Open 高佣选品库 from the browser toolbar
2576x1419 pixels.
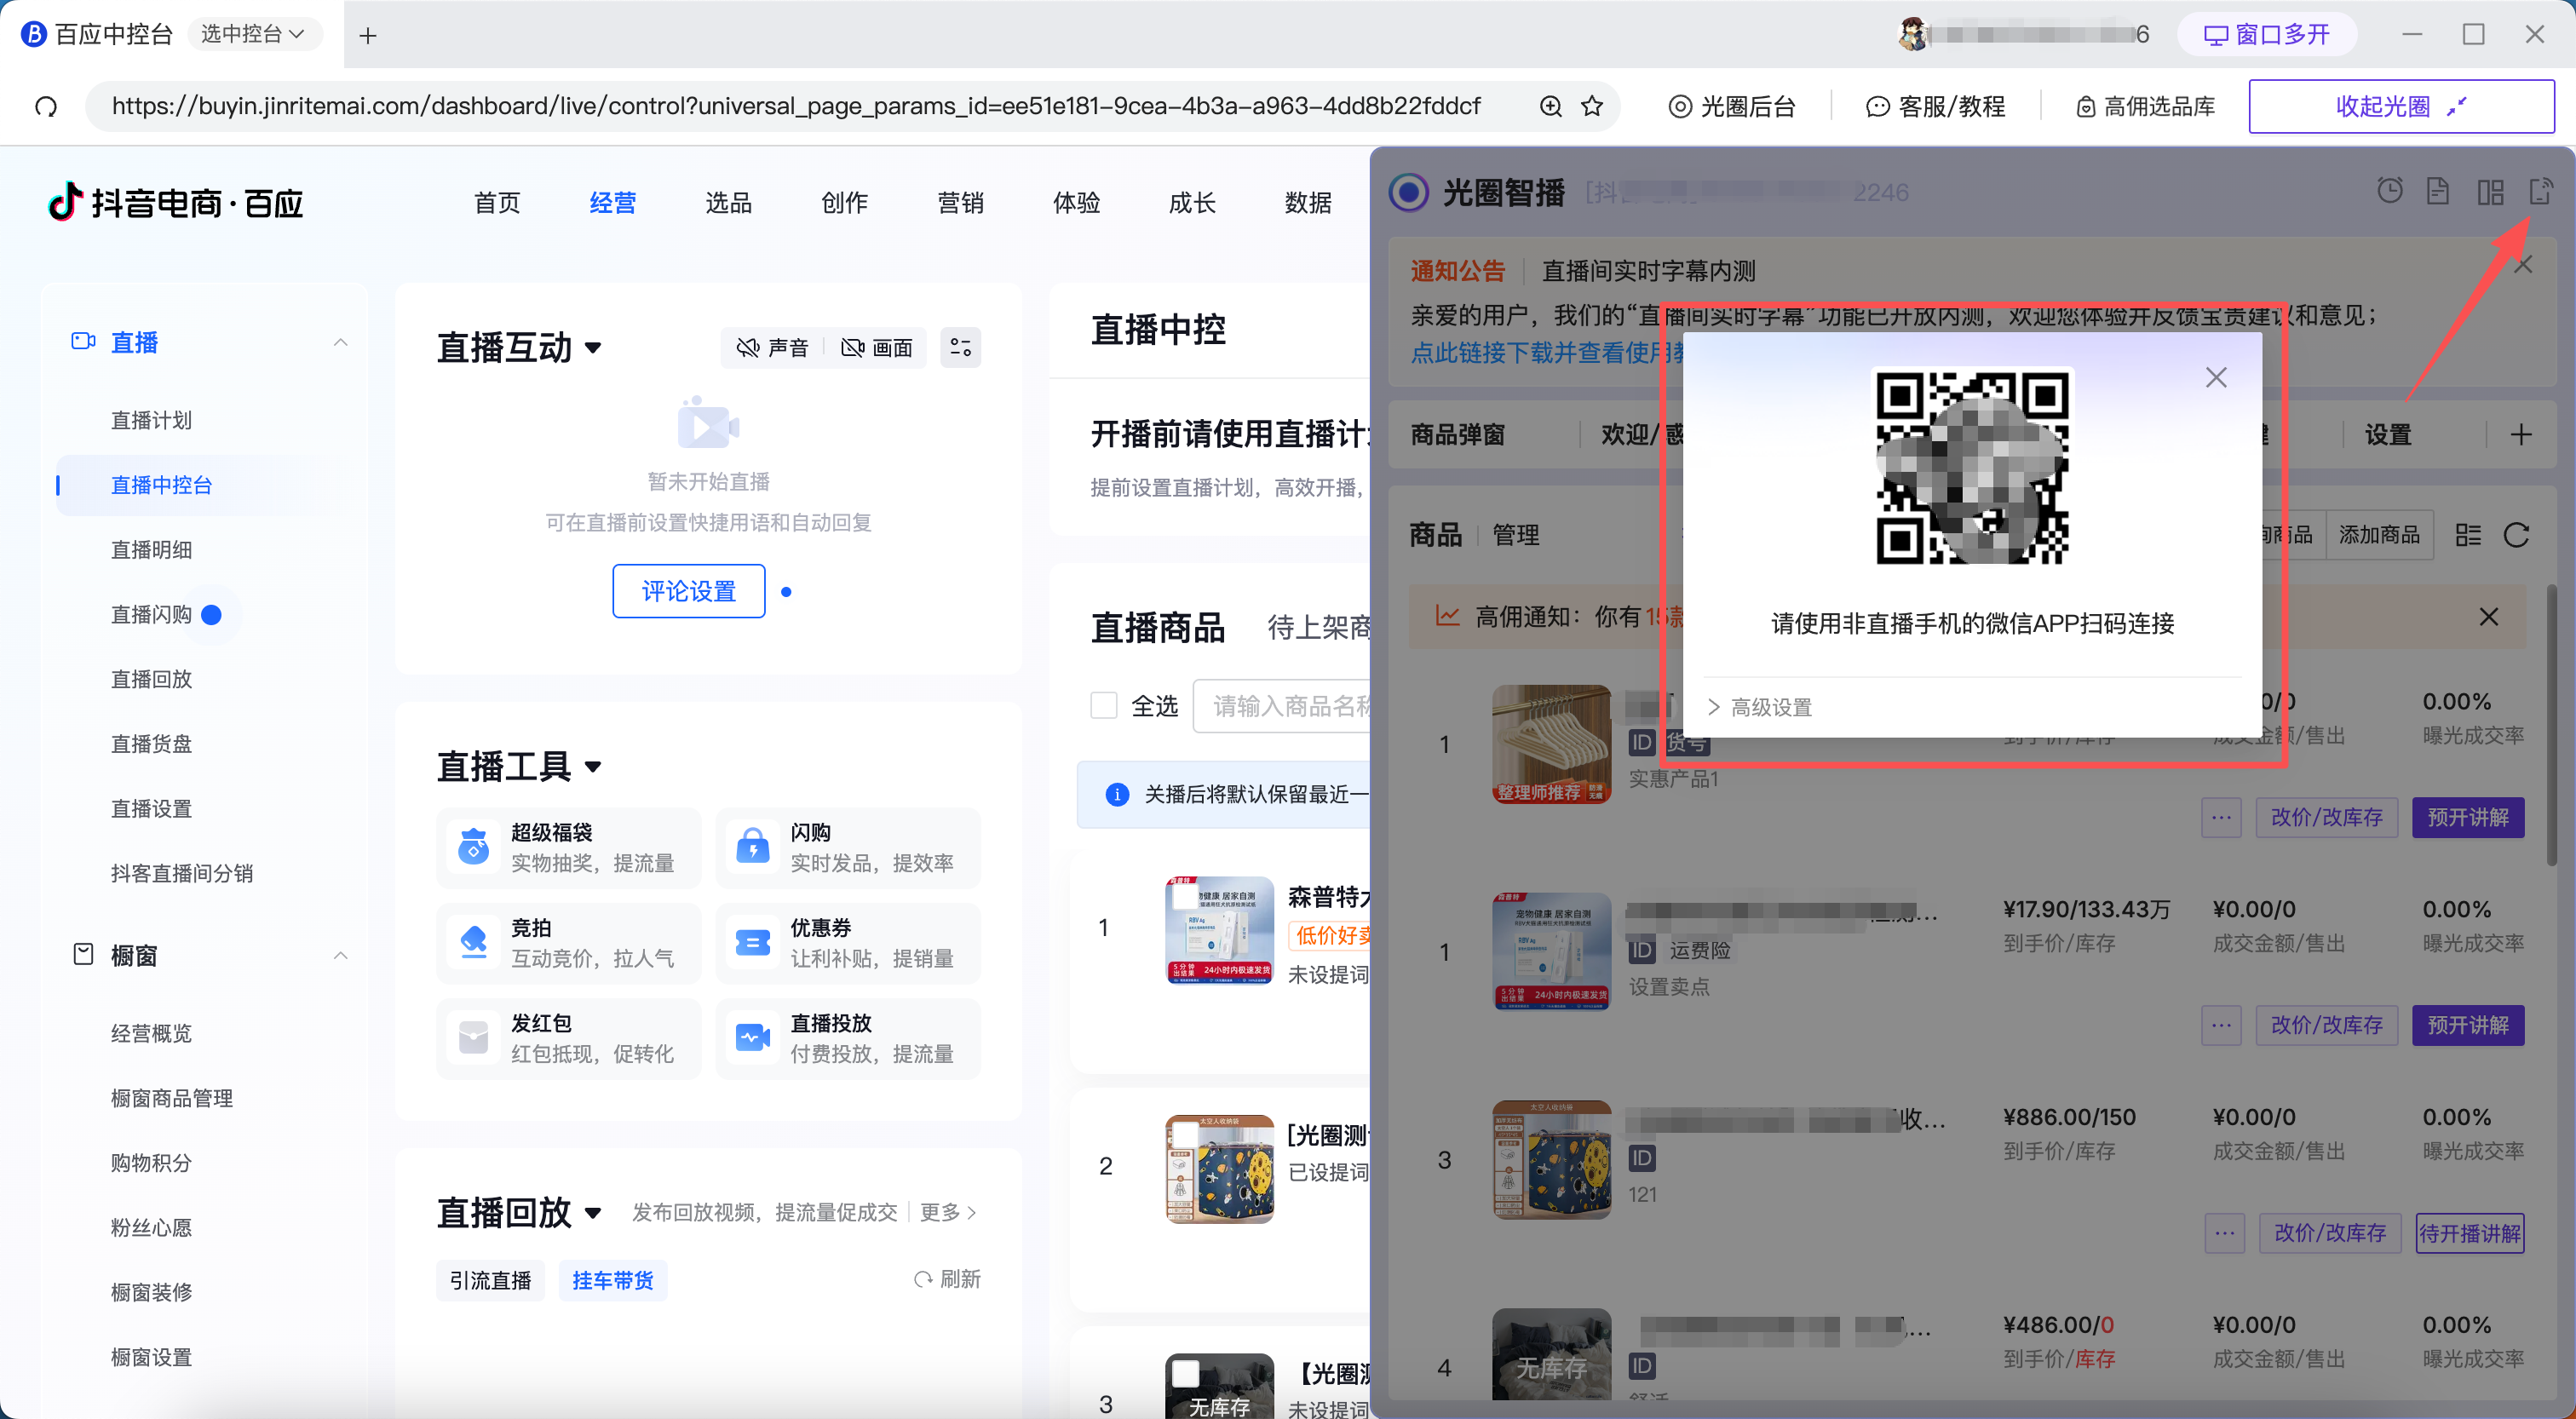(x=2144, y=106)
